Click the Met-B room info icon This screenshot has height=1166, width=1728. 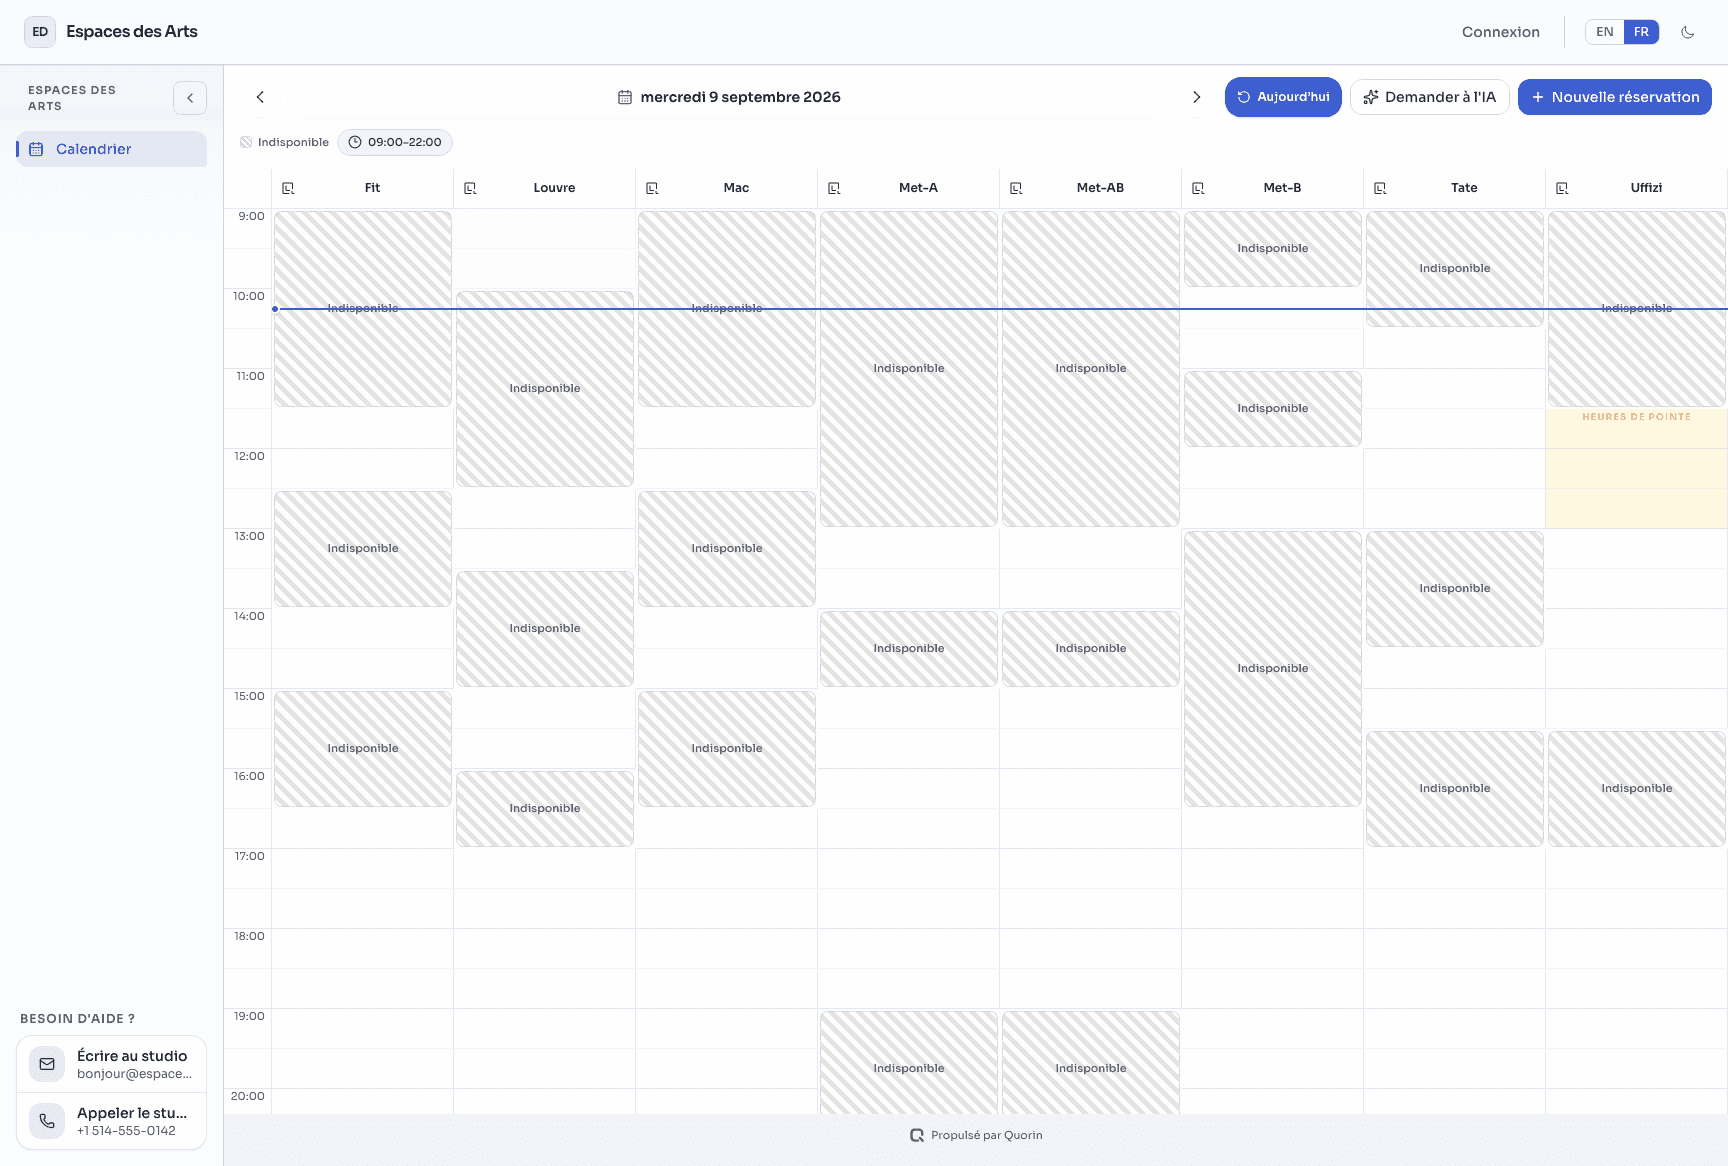(1198, 188)
